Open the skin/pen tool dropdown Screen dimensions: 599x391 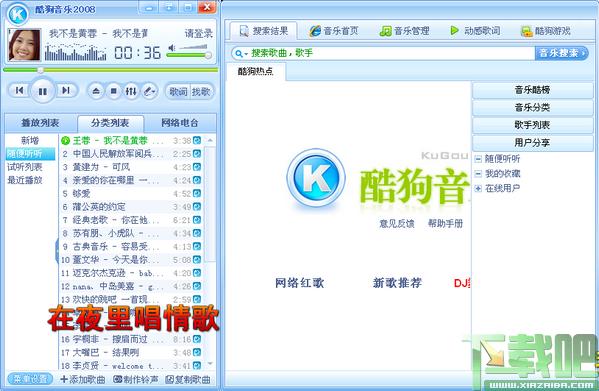point(149,91)
